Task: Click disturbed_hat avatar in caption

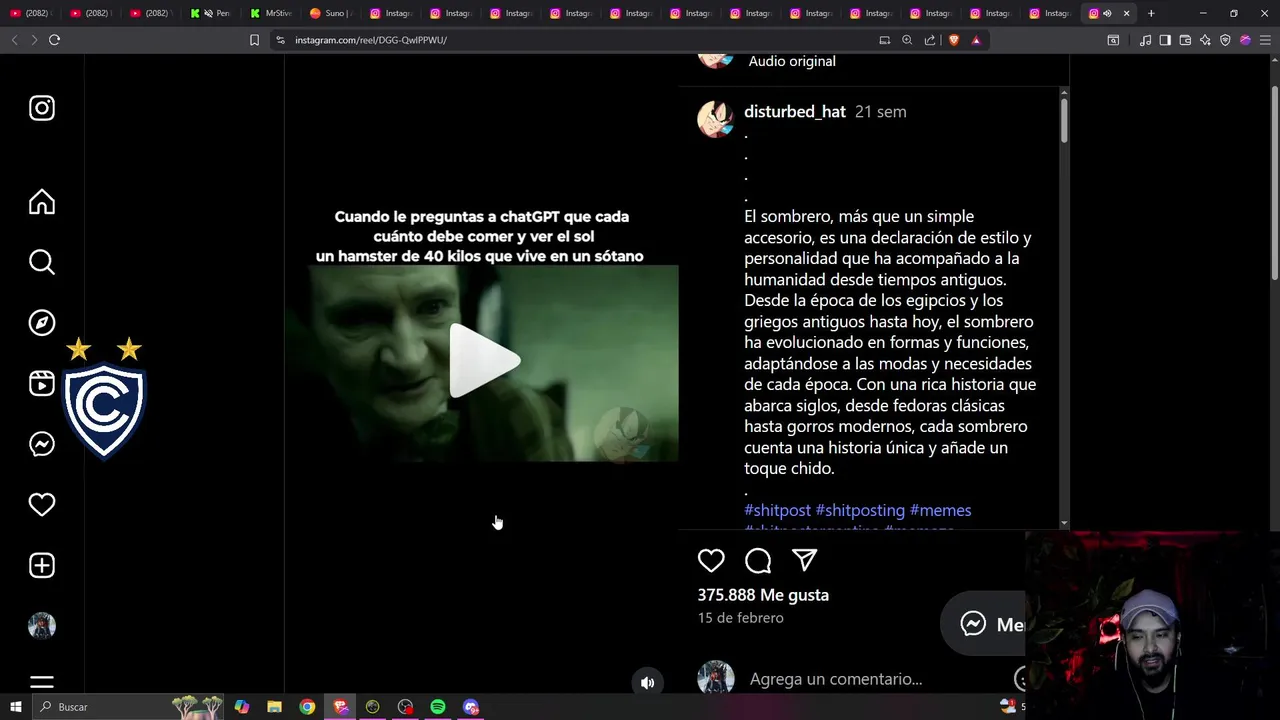Action: pos(715,119)
